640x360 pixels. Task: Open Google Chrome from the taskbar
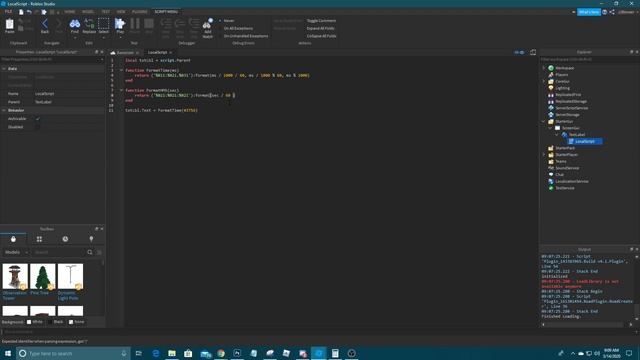pos(221,353)
